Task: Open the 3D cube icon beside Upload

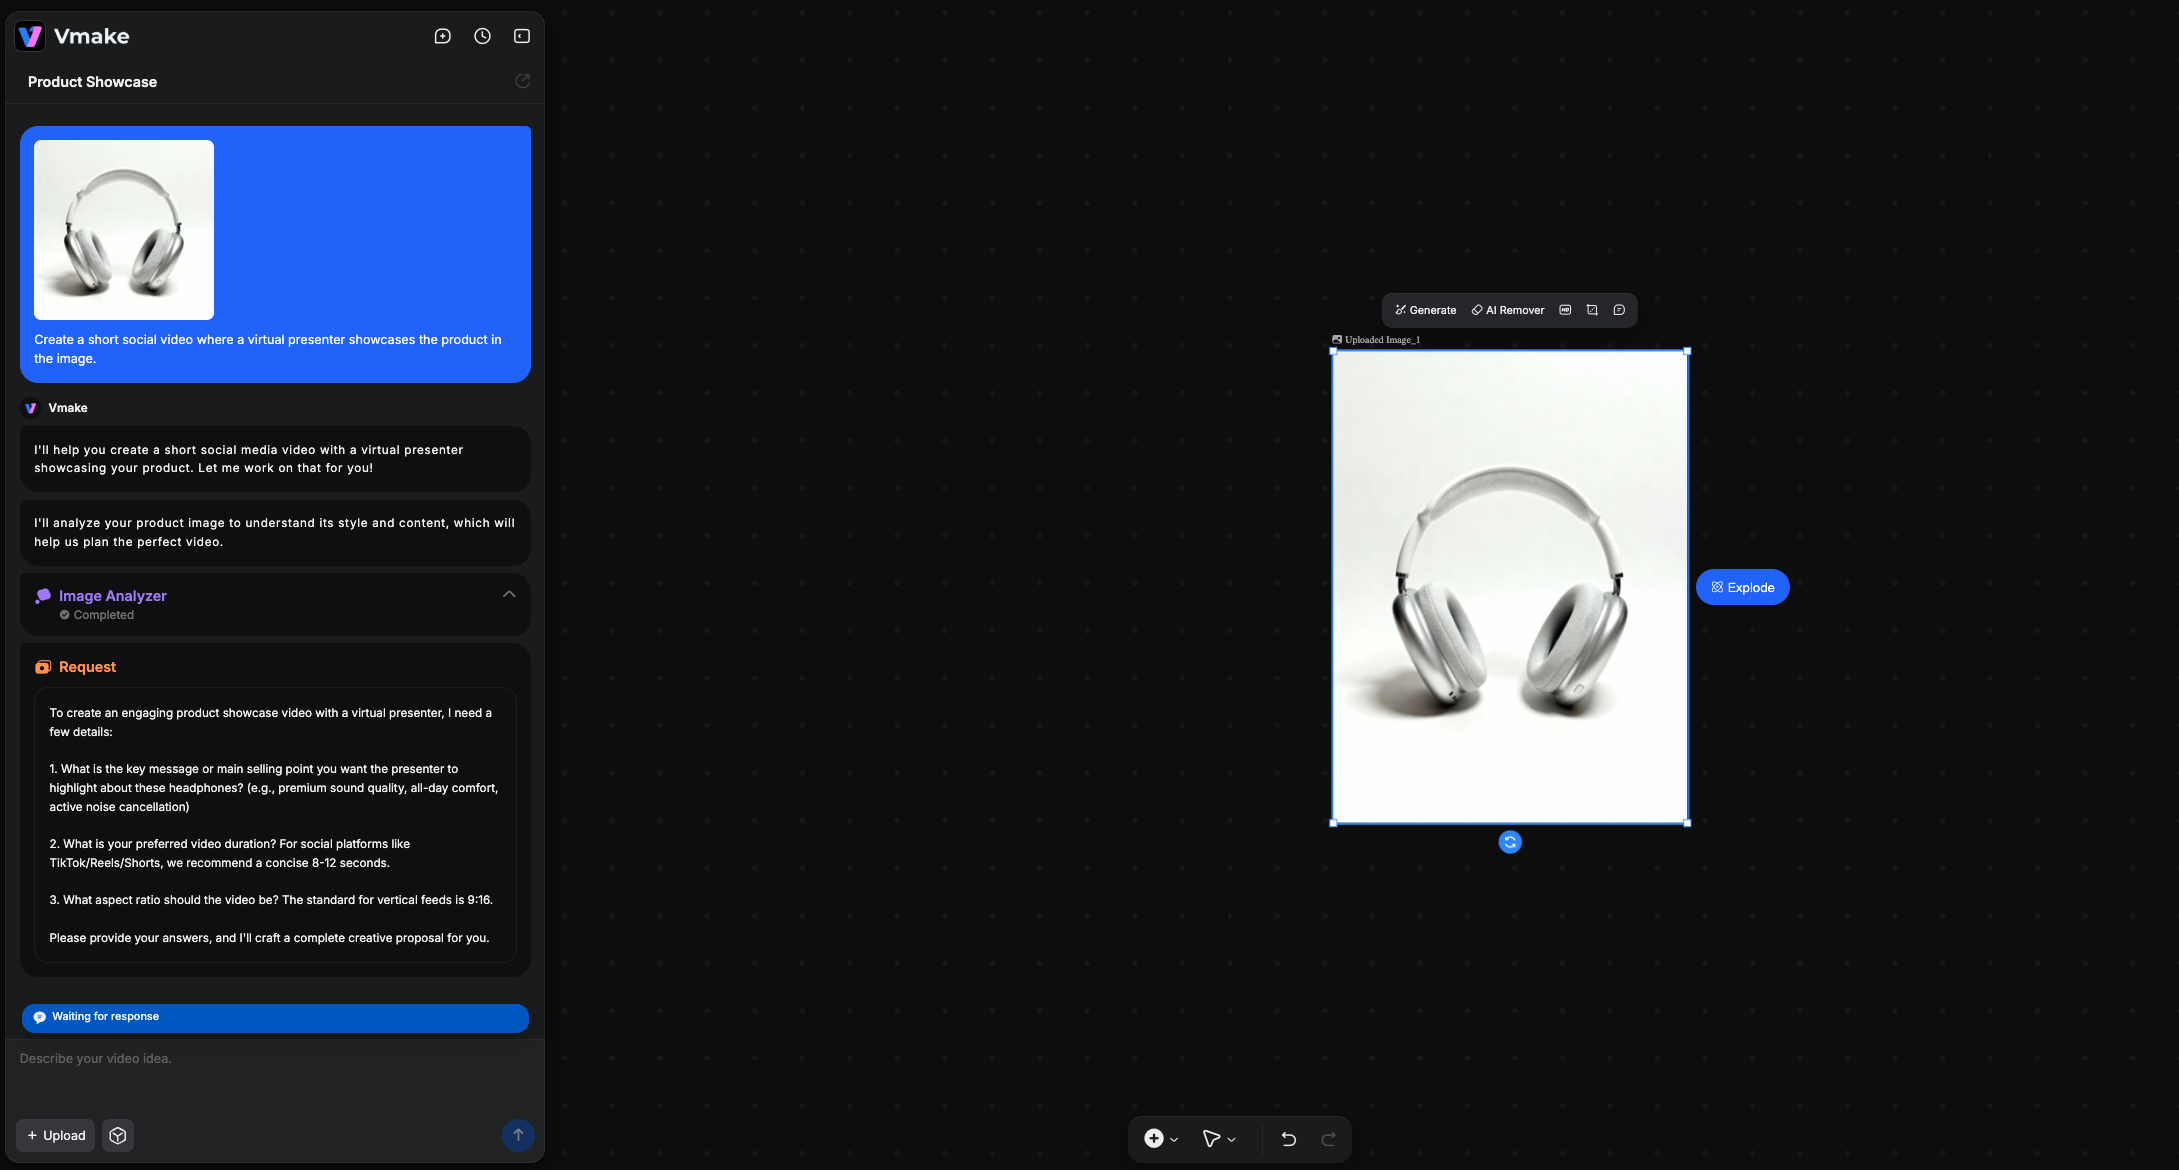Action: pos(118,1135)
